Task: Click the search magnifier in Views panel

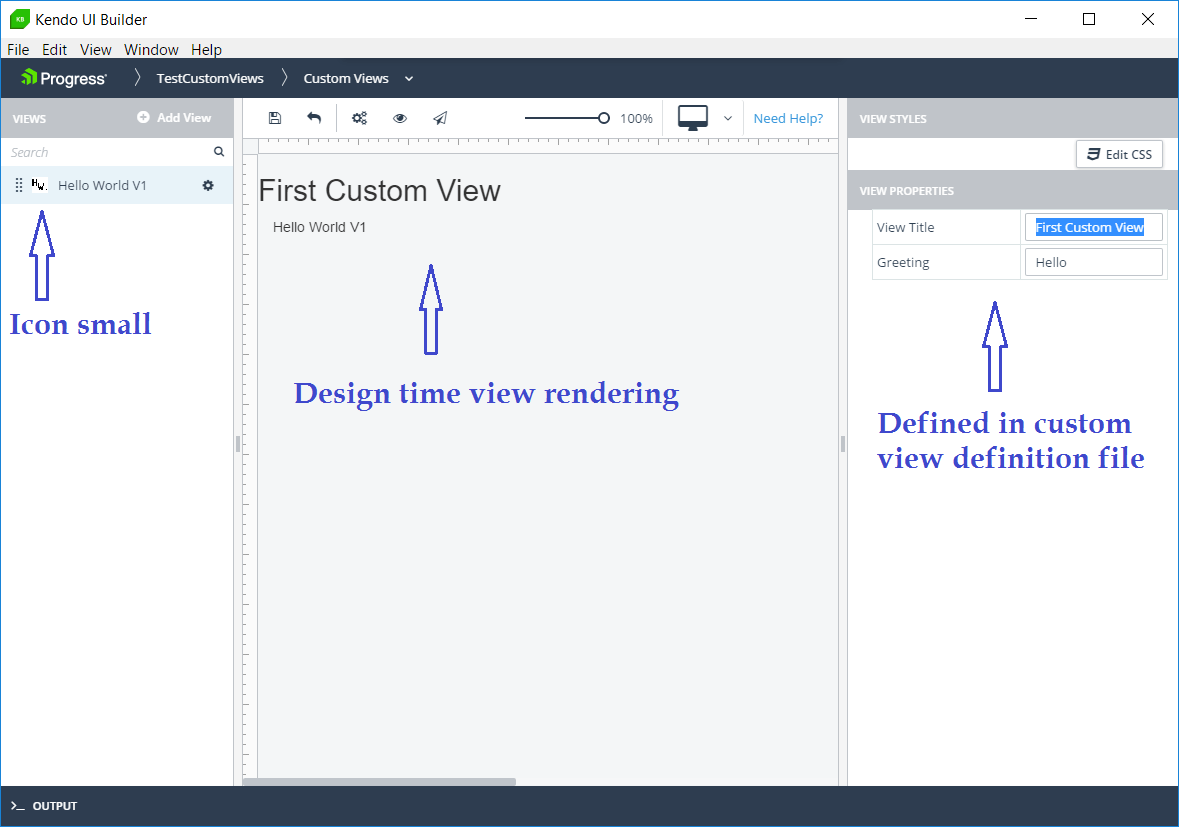Action: [x=219, y=152]
